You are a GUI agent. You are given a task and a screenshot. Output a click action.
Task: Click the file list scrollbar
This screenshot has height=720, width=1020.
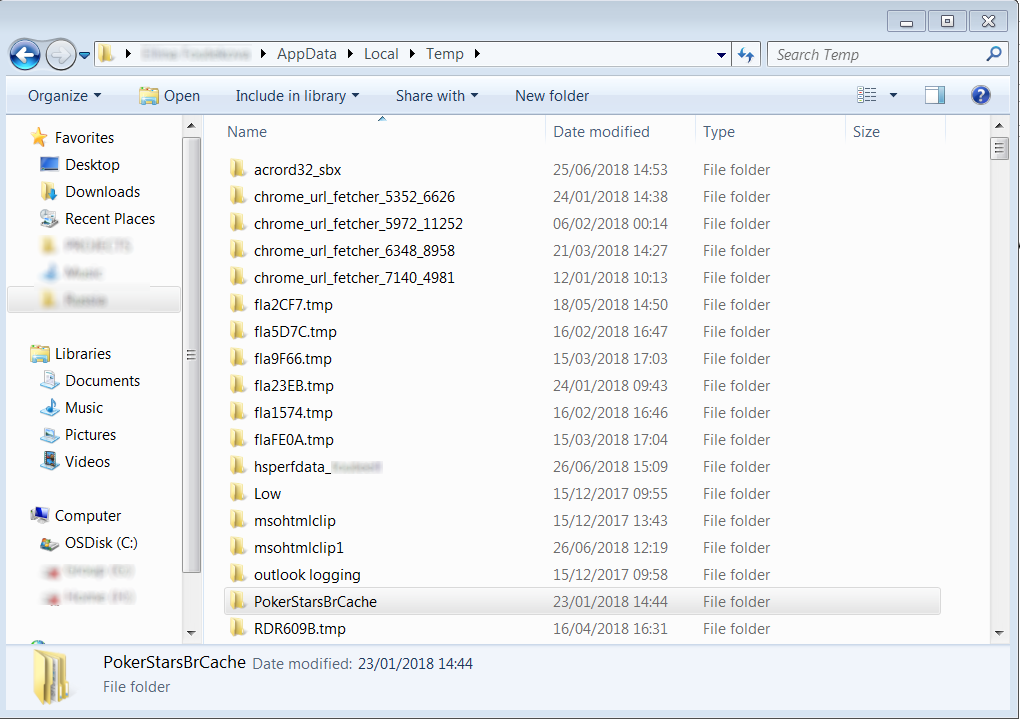coord(999,147)
